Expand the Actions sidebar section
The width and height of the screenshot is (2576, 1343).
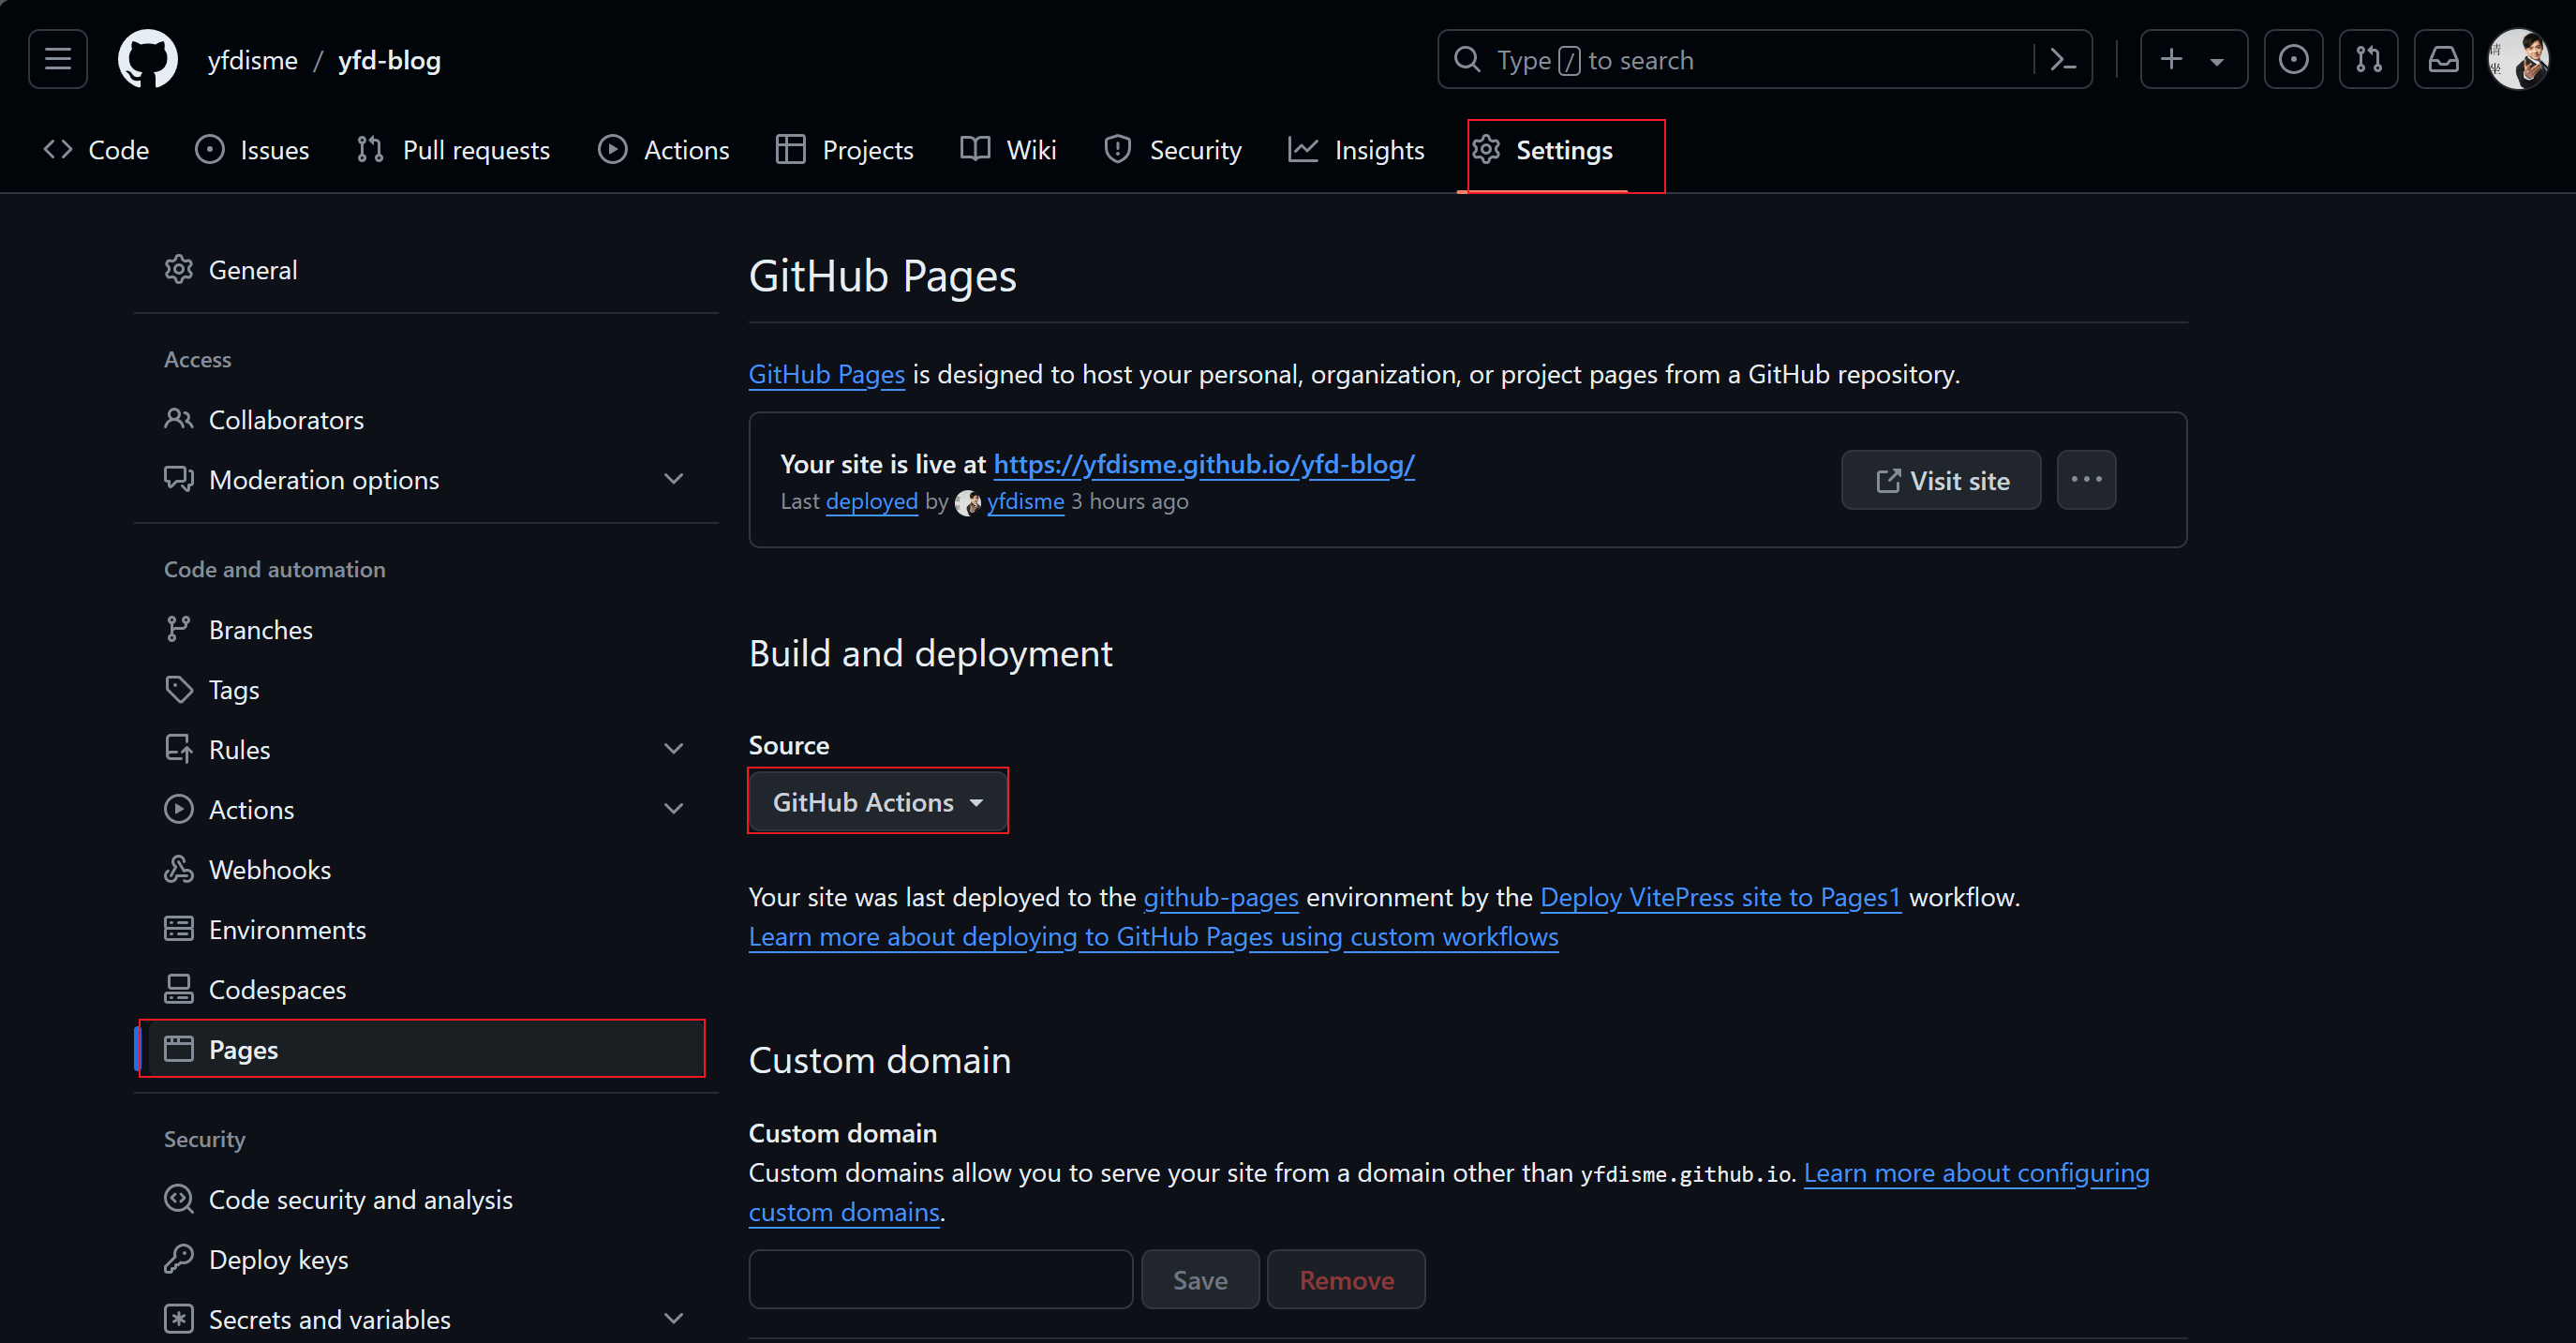677,810
